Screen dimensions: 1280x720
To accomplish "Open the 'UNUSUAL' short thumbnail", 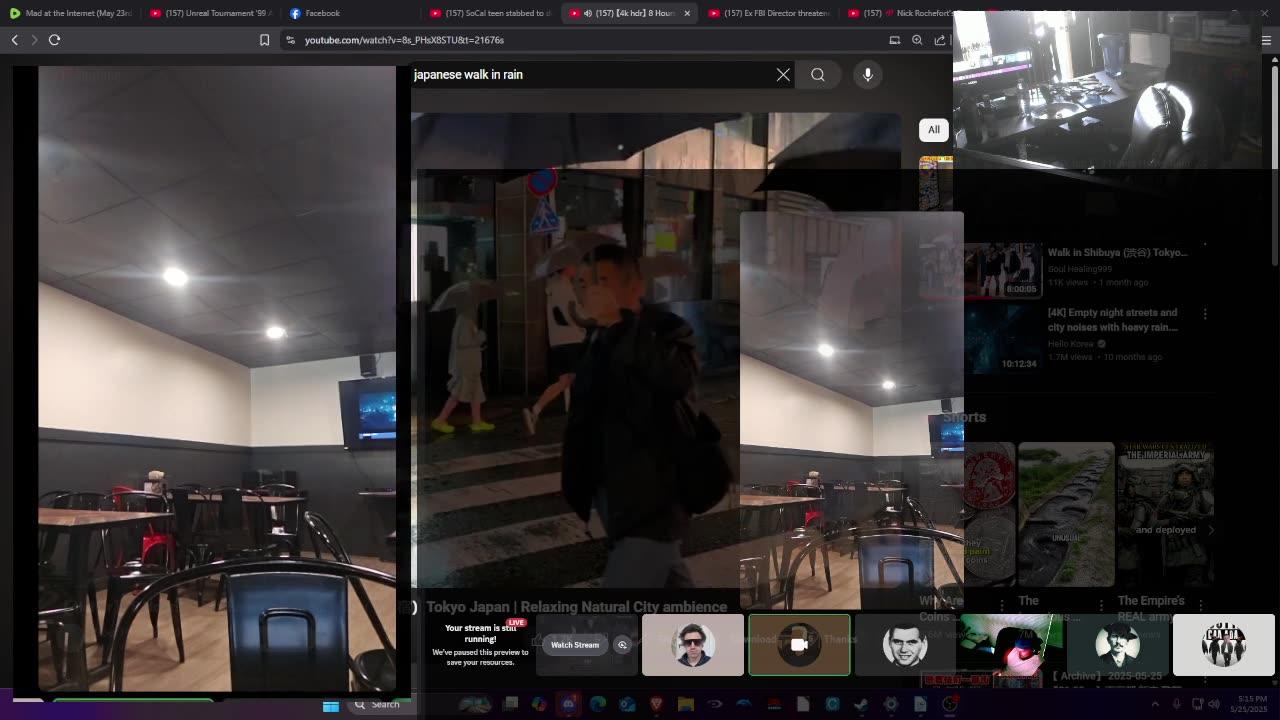I will [x=1066, y=515].
